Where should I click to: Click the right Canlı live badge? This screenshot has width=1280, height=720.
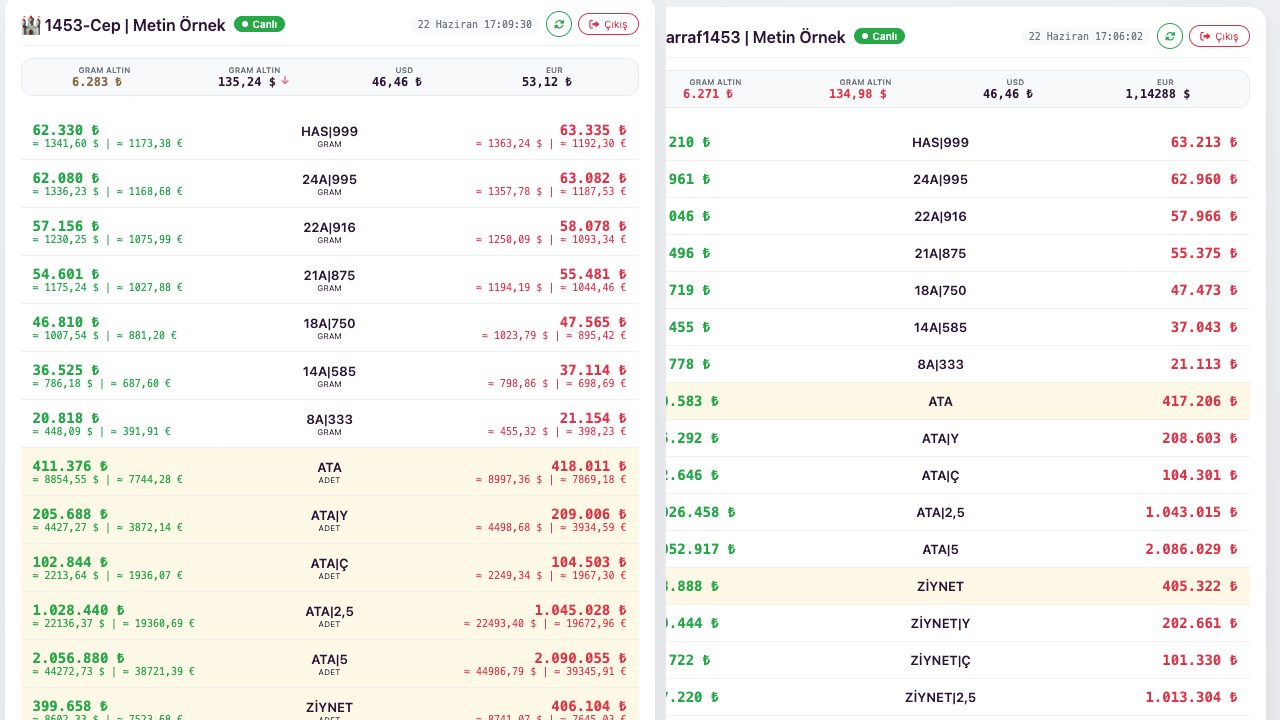point(879,36)
